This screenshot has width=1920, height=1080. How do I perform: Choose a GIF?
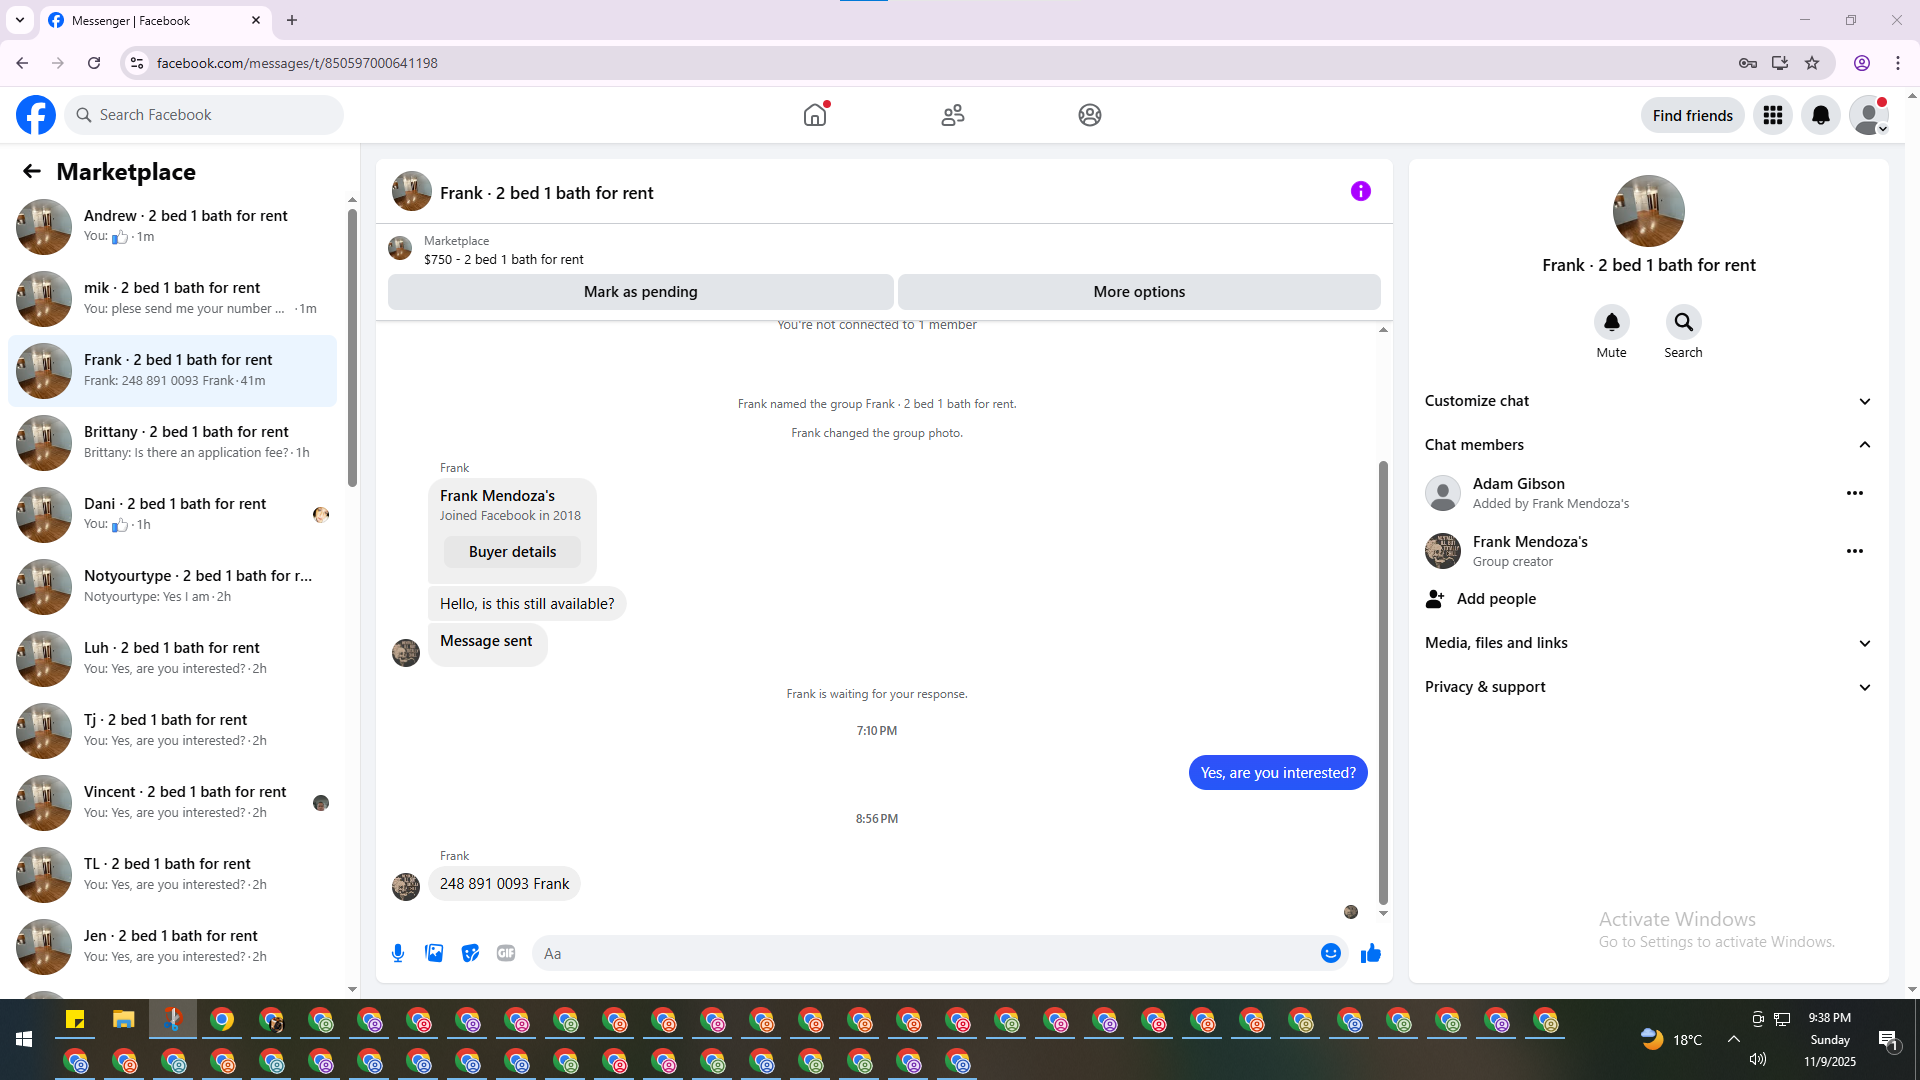(506, 953)
